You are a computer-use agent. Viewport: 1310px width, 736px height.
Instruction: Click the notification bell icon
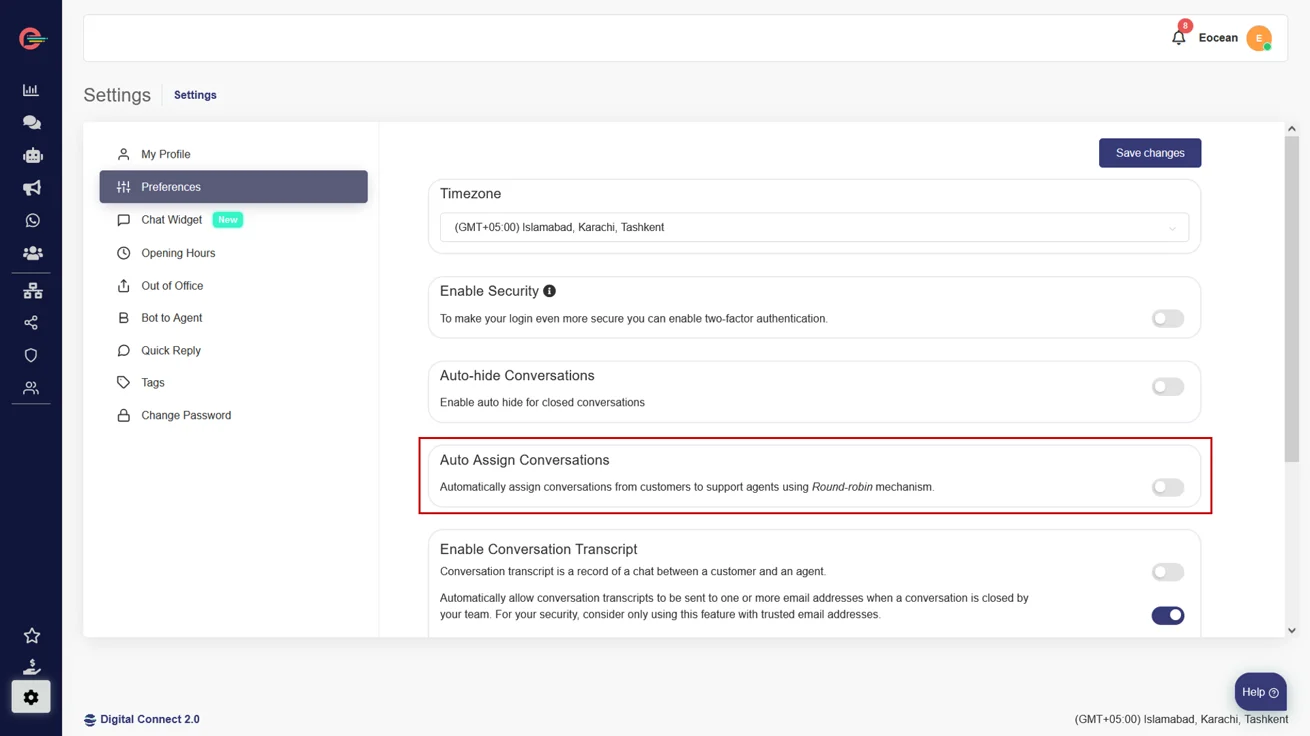coord(1178,38)
